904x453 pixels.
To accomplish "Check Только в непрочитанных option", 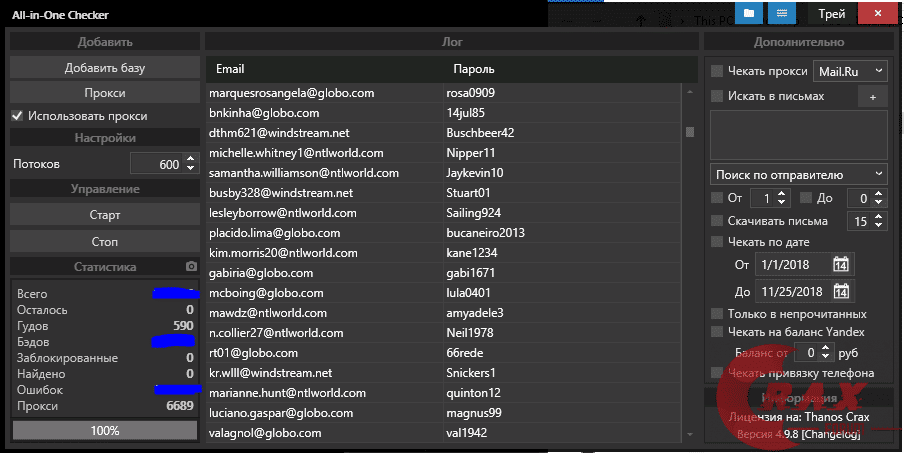I will 717,314.
